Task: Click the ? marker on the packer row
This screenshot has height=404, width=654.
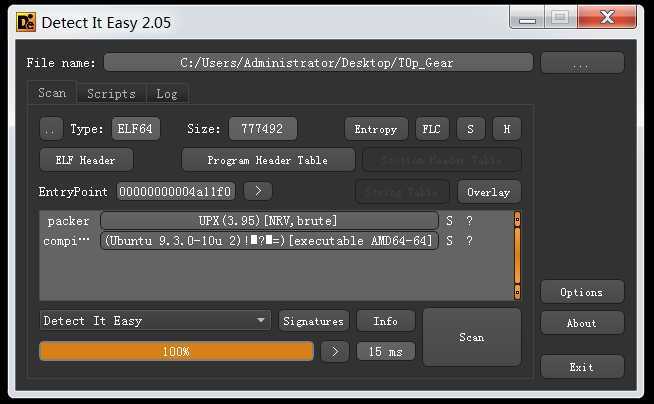Action: tap(469, 221)
